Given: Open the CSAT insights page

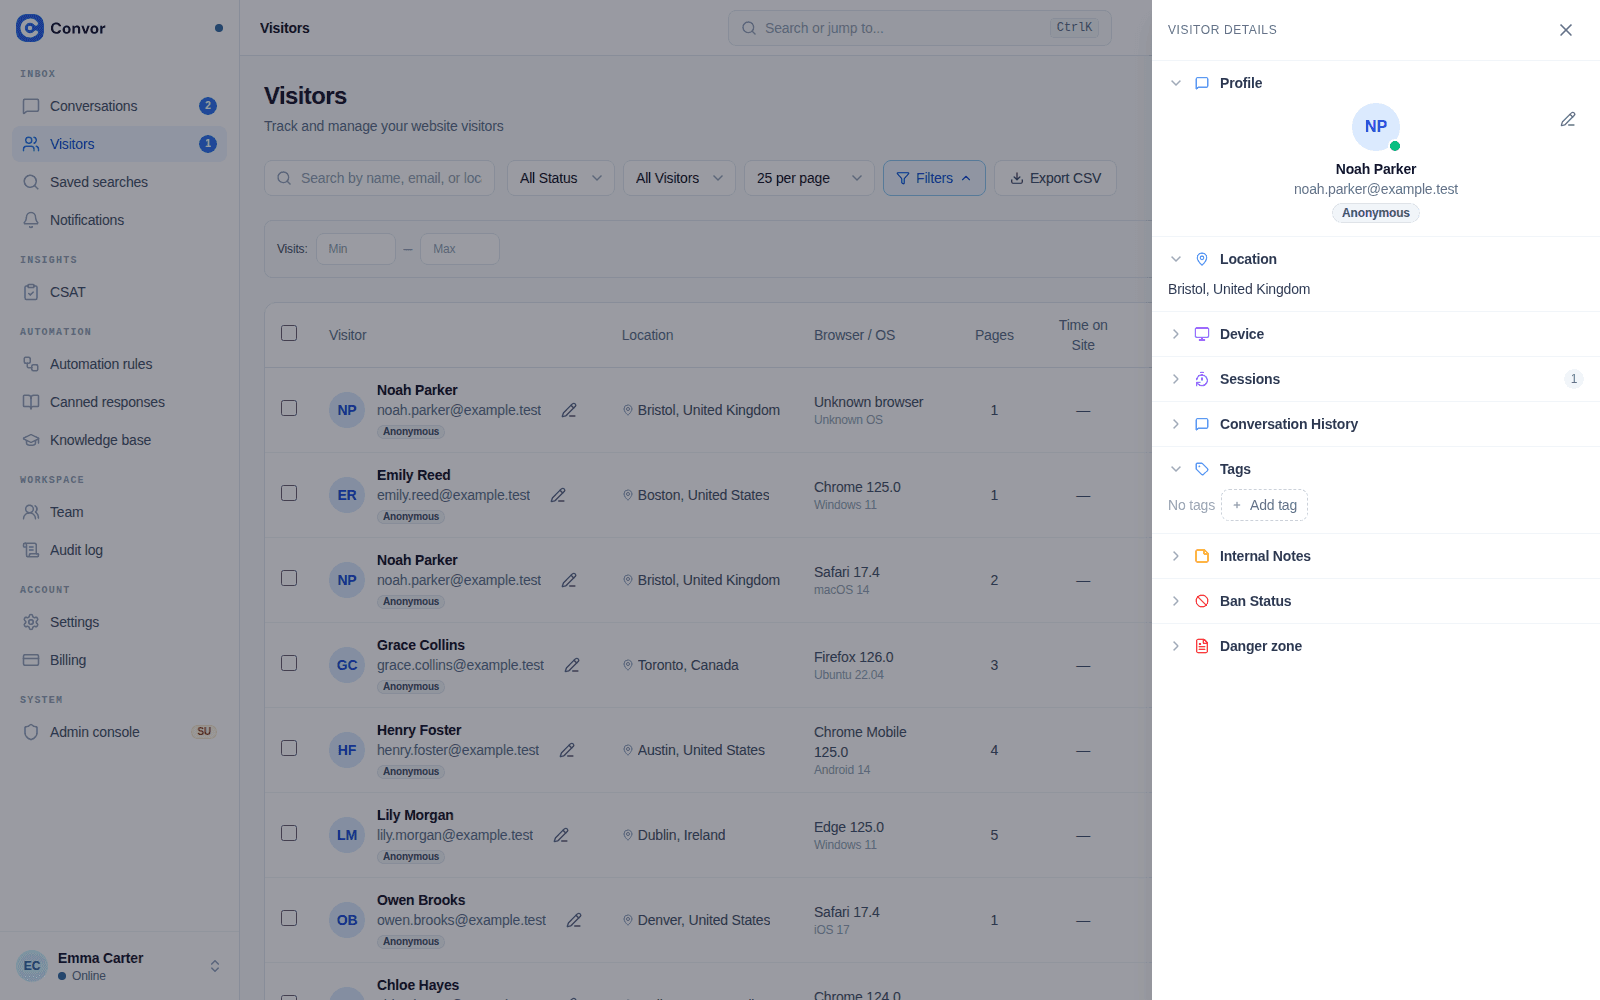Looking at the screenshot, I should pyautogui.click(x=119, y=292).
